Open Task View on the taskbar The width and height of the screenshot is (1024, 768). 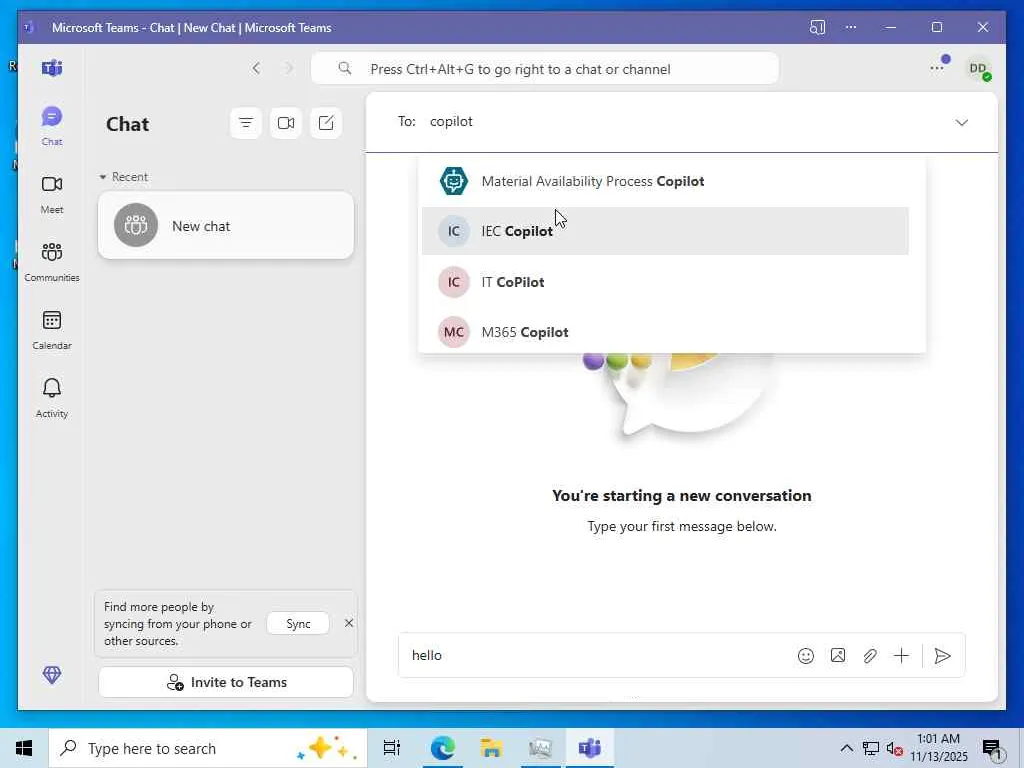pyautogui.click(x=392, y=748)
